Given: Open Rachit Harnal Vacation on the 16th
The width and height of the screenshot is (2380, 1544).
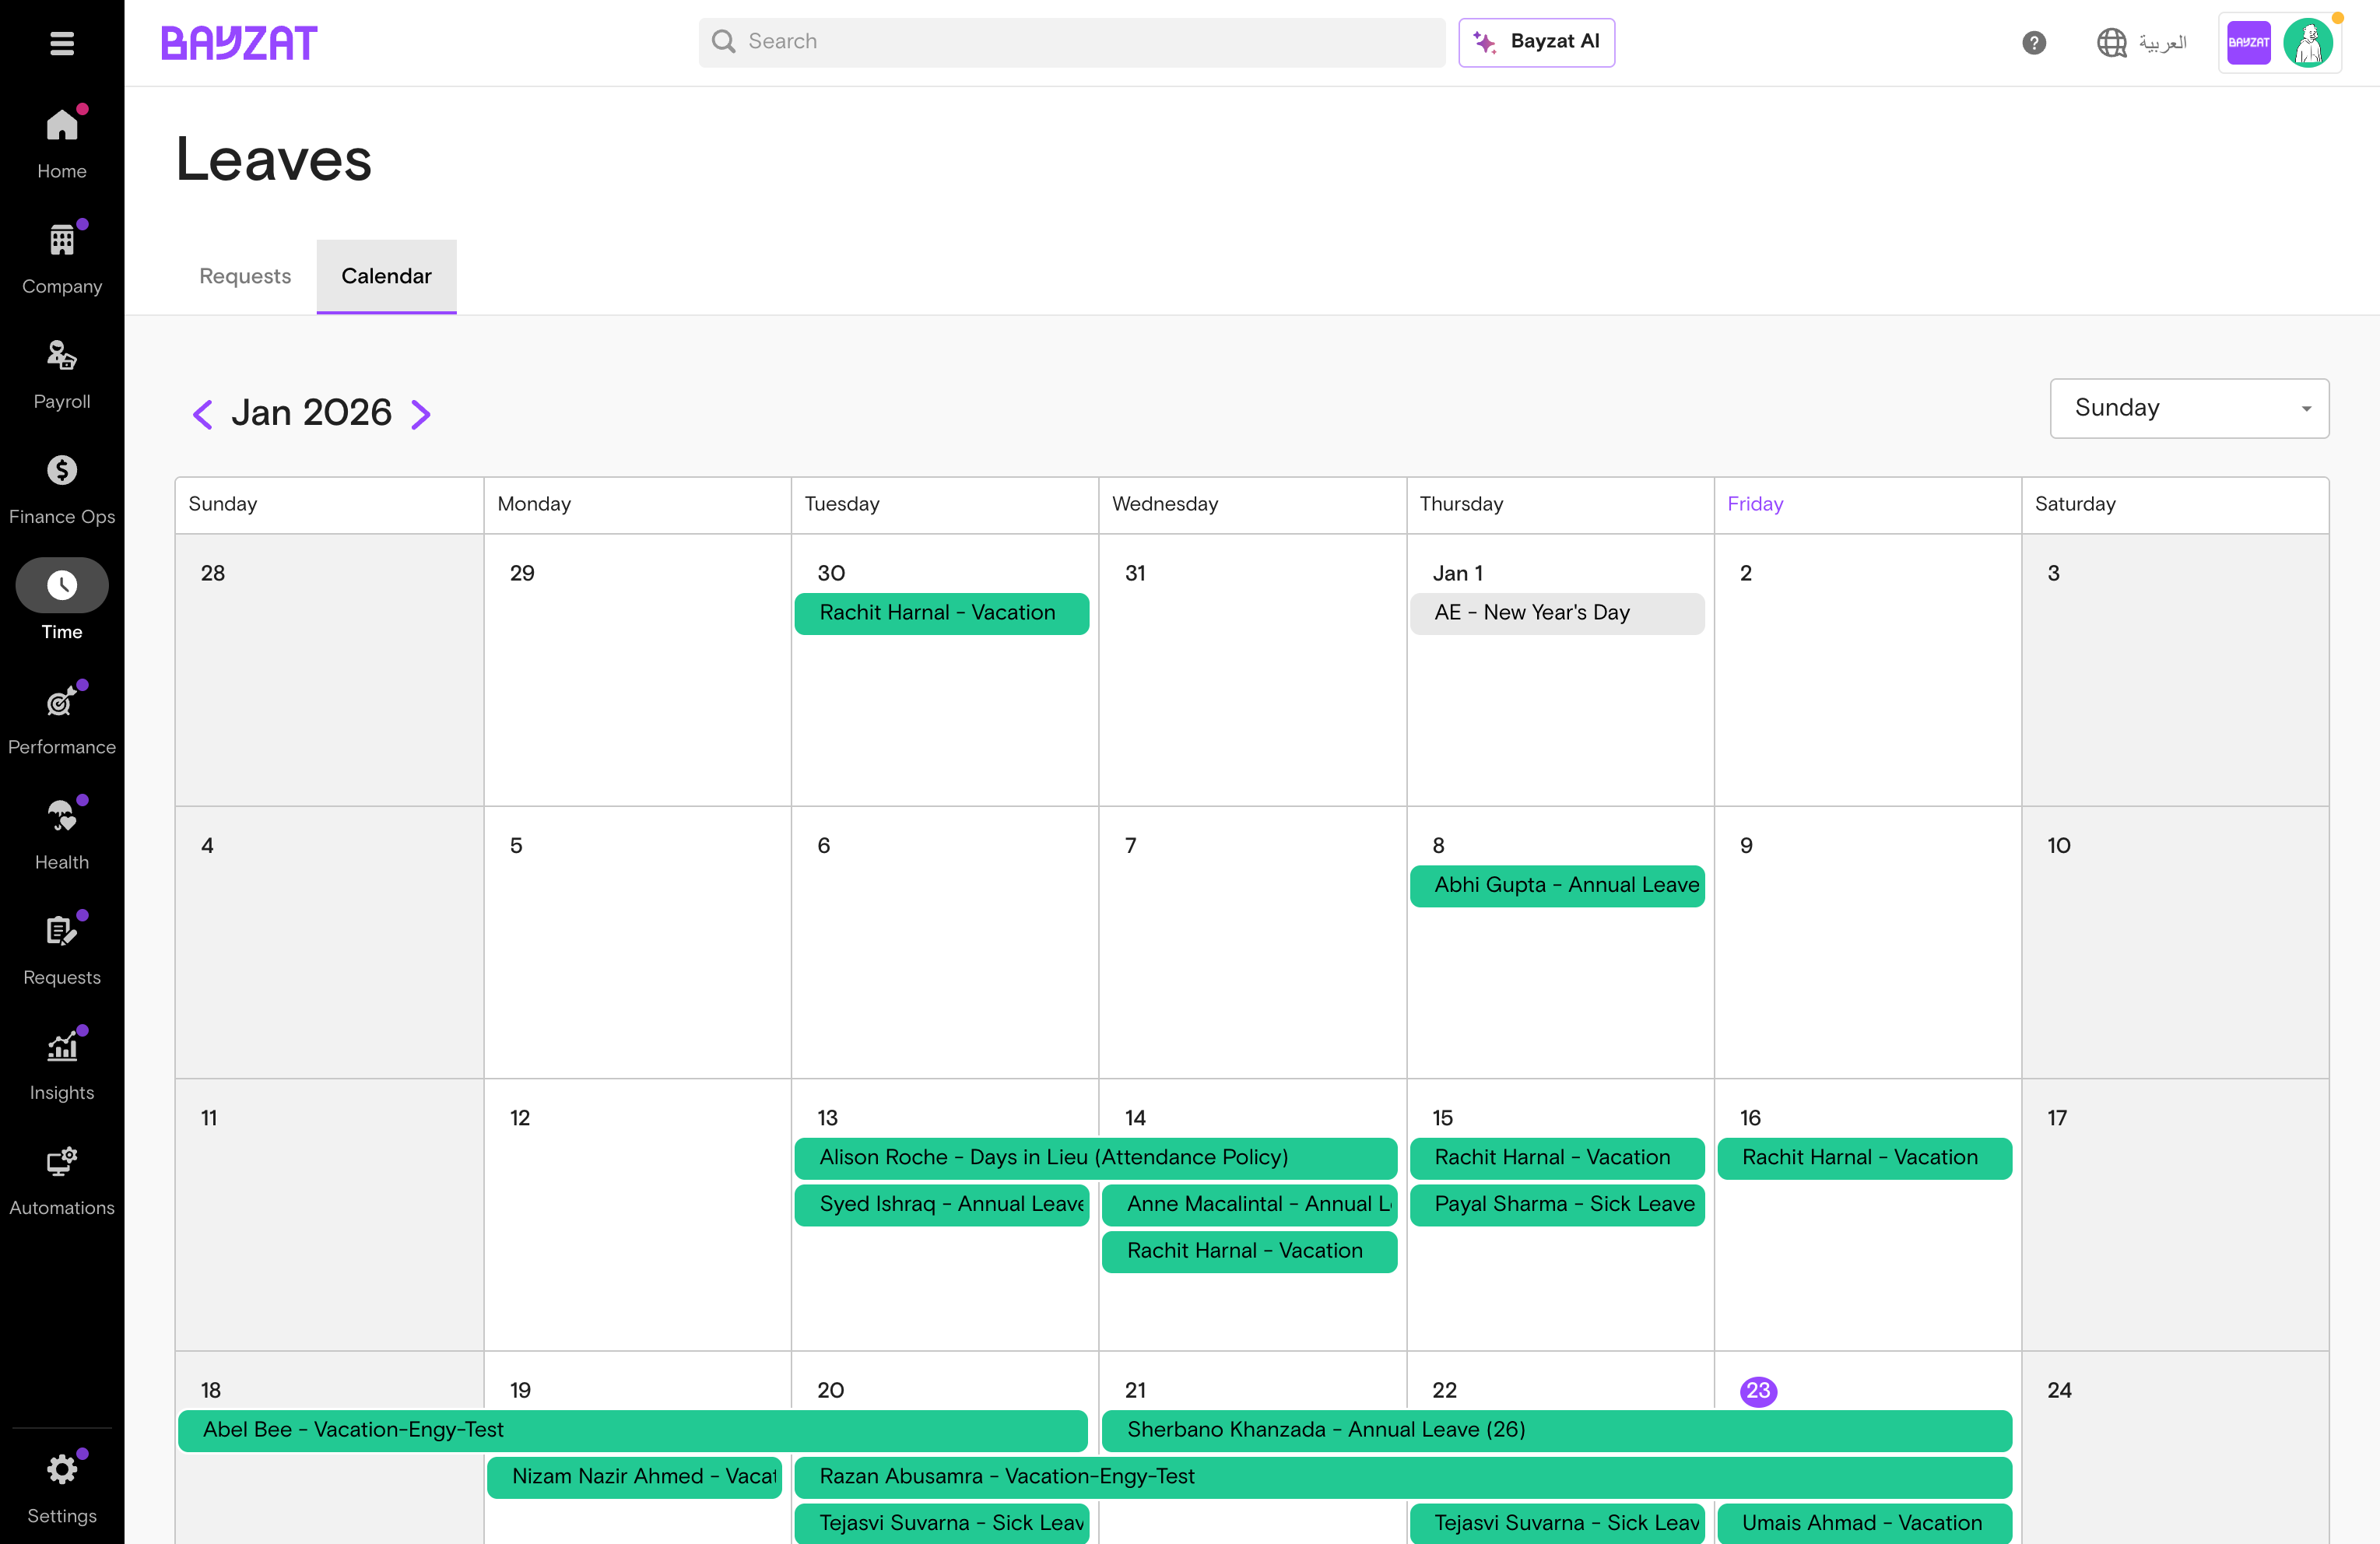Looking at the screenshot, I should coord(1865,1158).
